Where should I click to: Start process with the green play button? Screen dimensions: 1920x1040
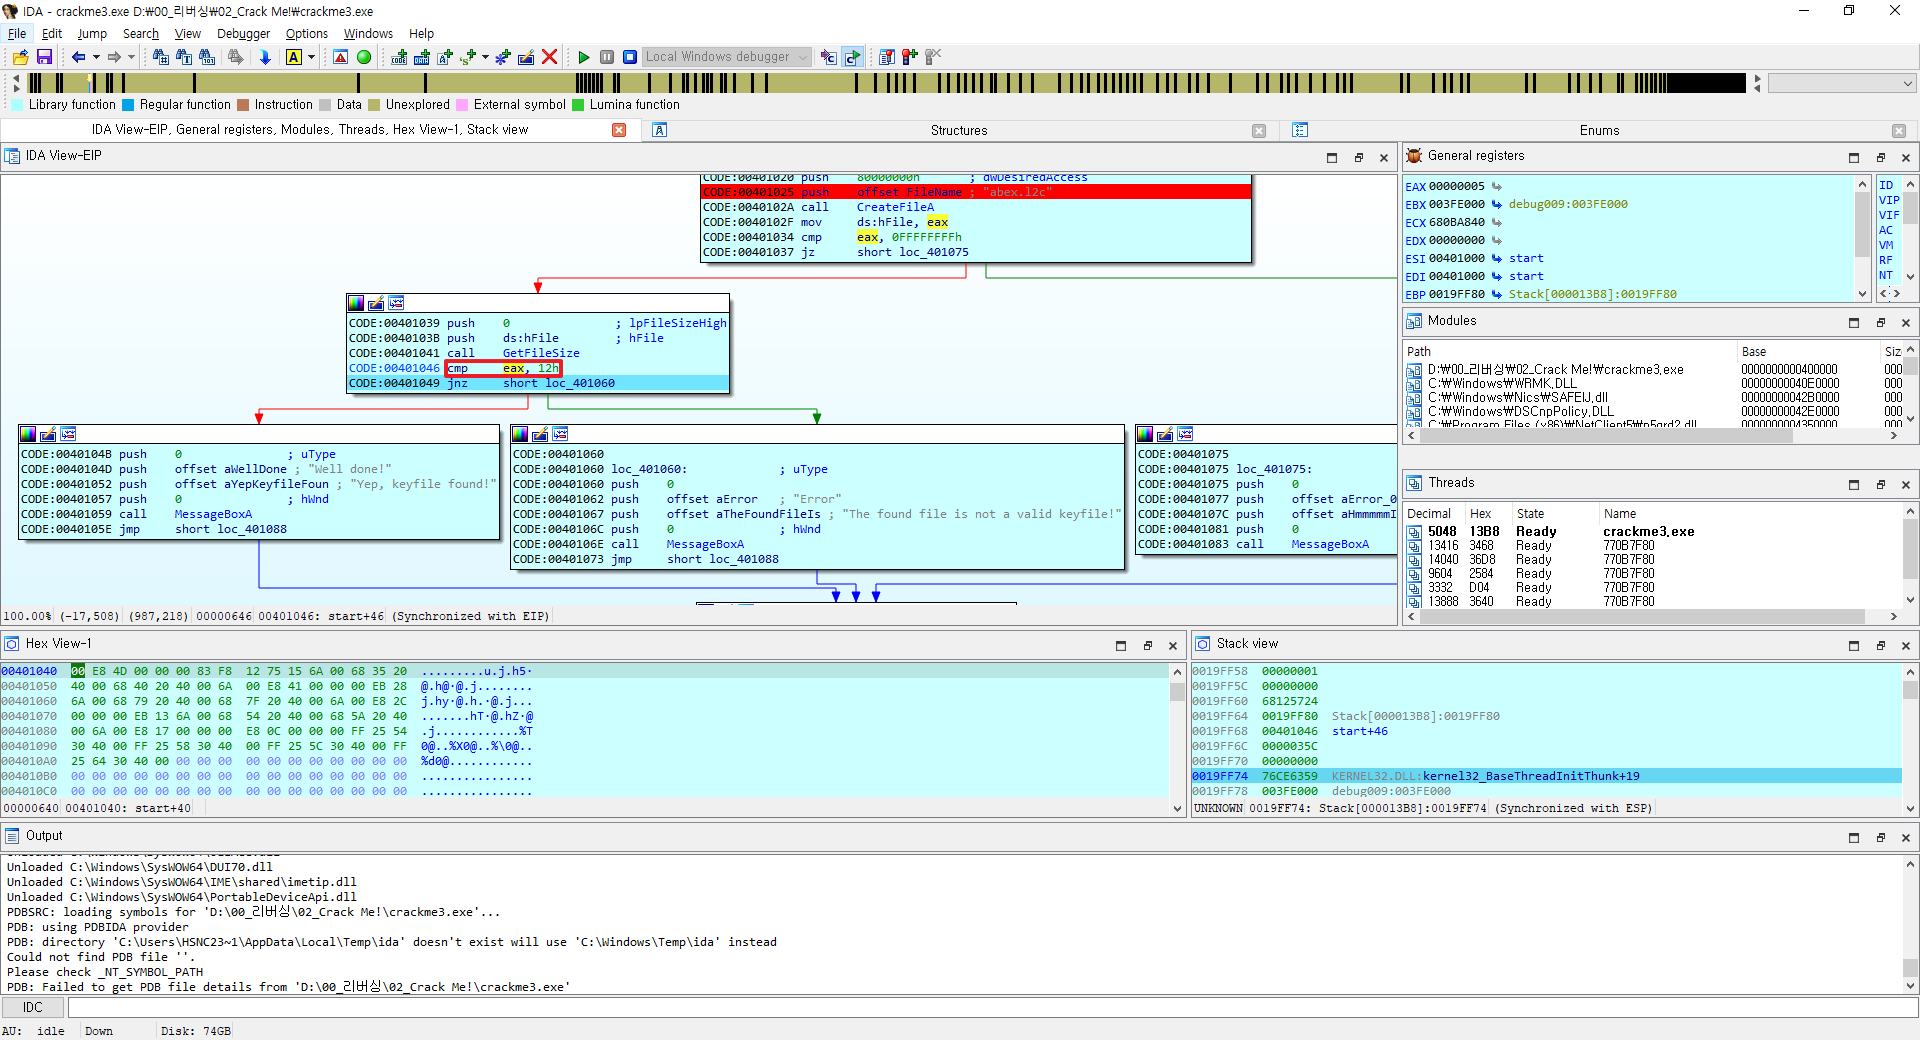click(x=584, y=57)
